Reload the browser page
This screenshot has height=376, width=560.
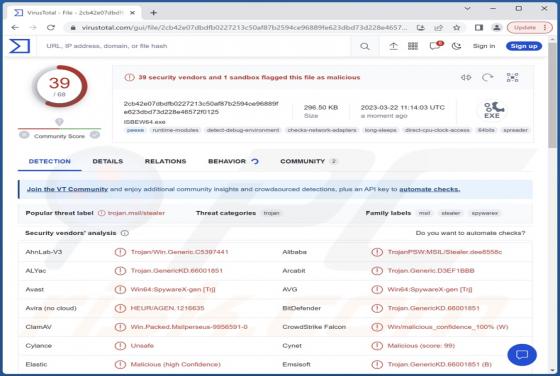pyautogui.click(x=51, y=27)
